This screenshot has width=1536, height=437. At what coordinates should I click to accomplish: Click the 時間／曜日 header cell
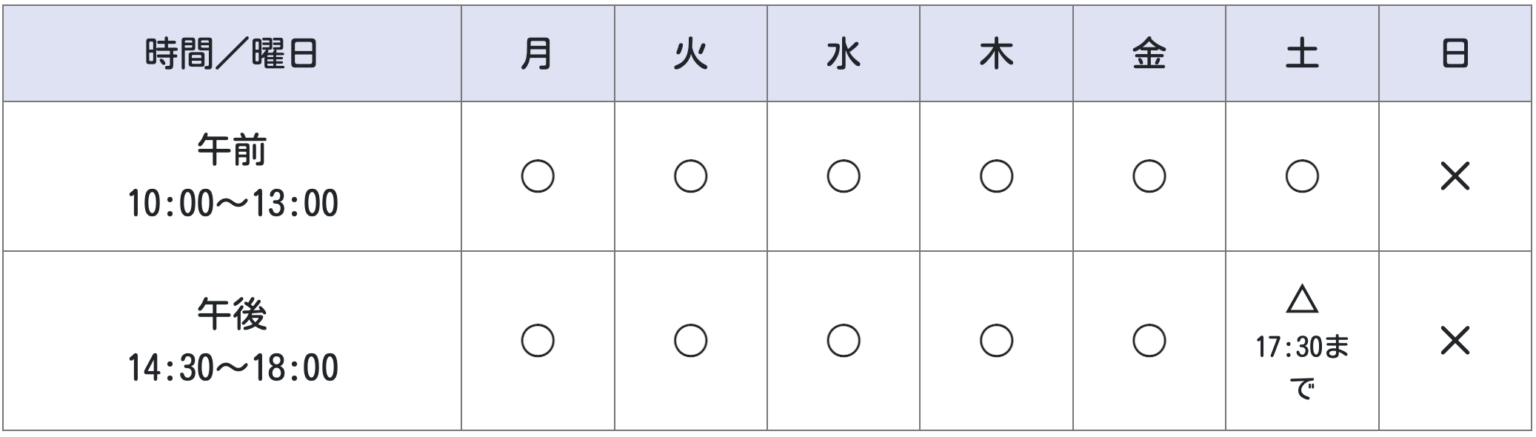232,55
